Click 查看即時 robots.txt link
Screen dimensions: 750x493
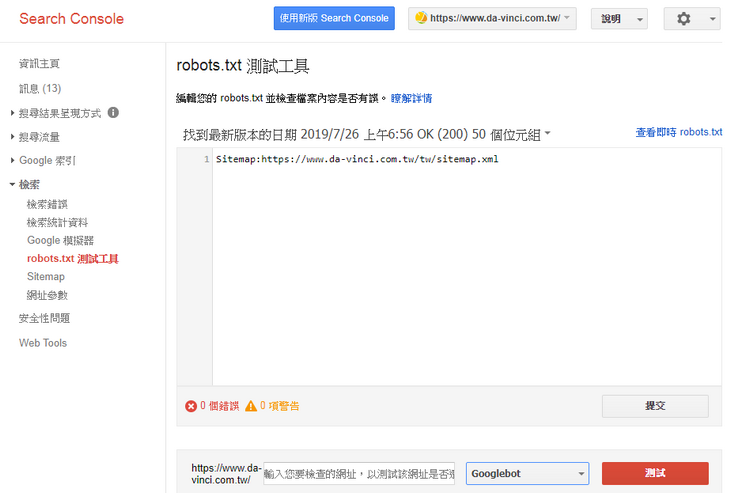point(679,132)
